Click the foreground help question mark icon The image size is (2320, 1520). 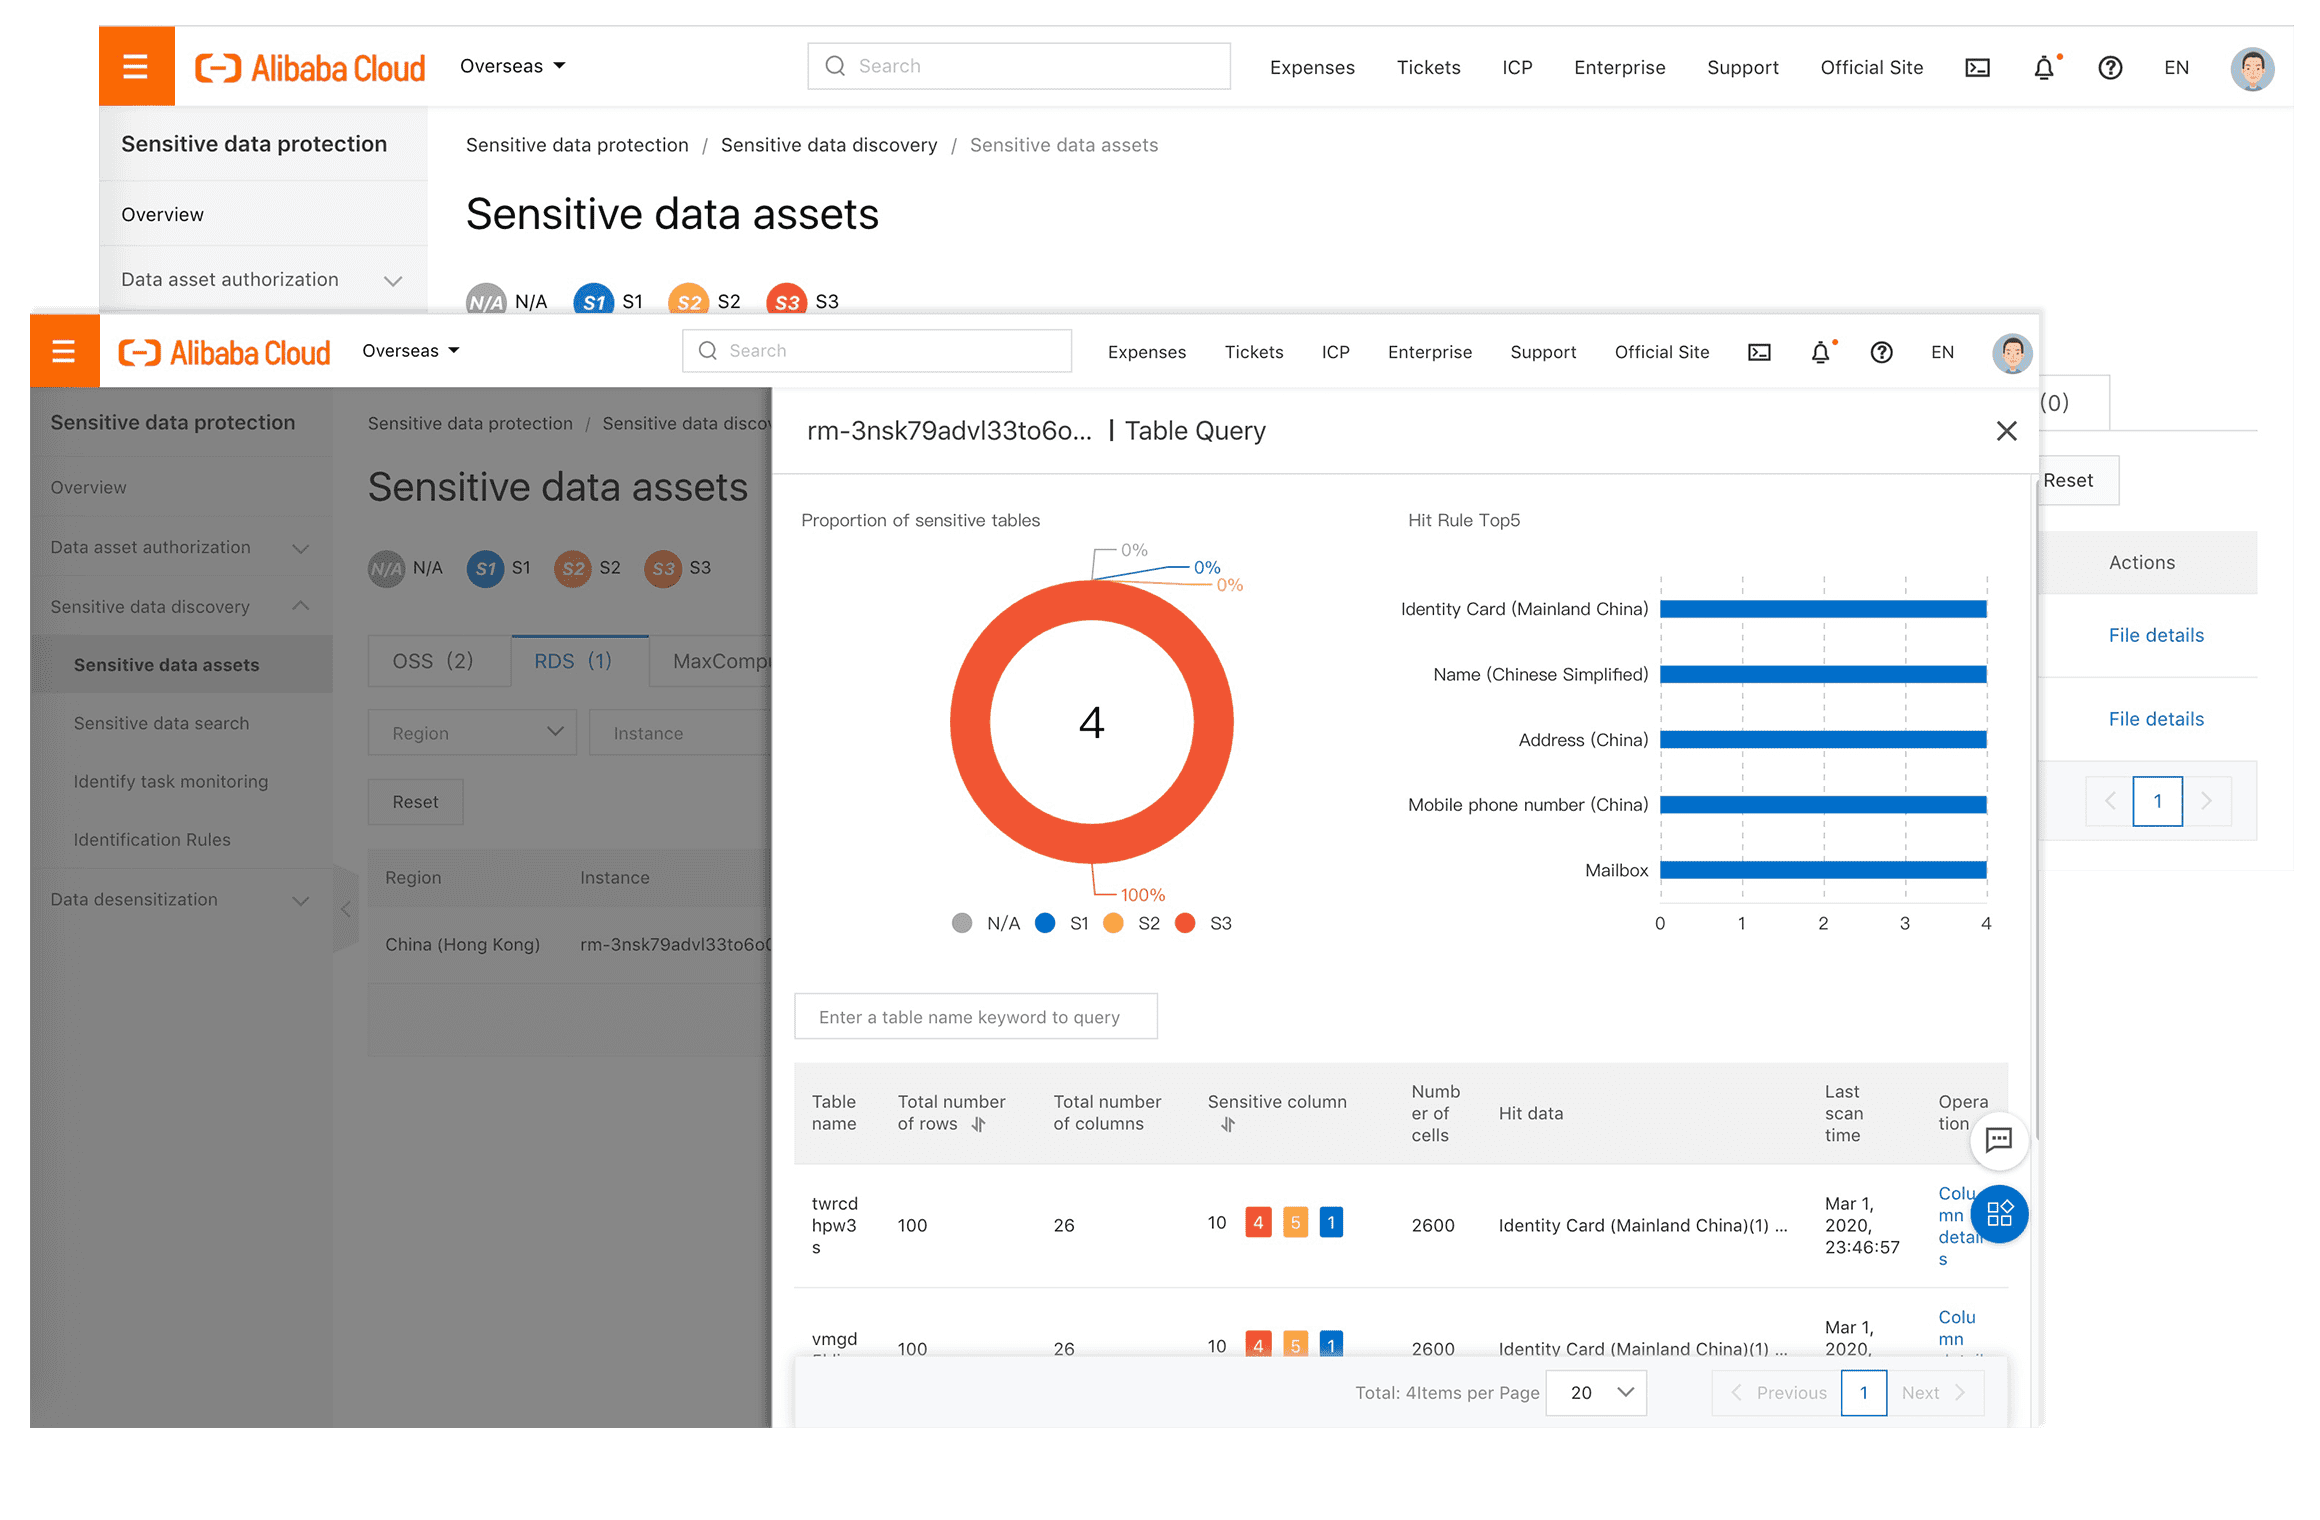click(1881, 352)
